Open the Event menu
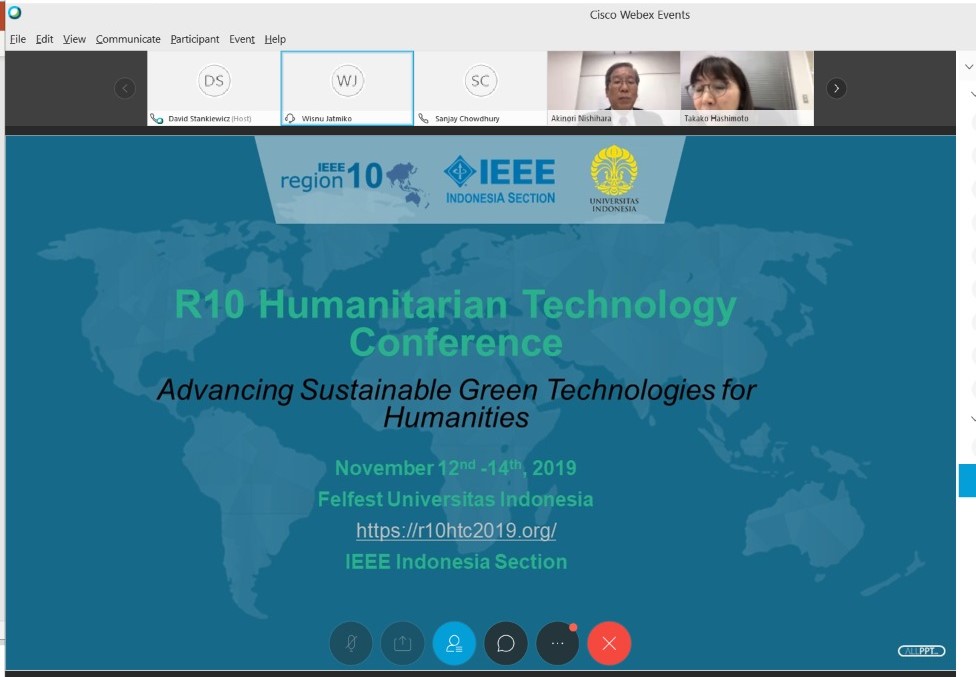976x677 pixels. click(242, 39)
